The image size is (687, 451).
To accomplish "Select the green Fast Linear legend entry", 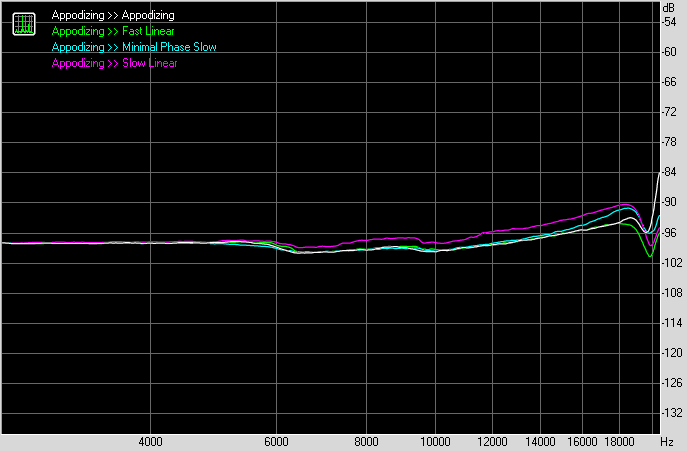I will [112, 32].
